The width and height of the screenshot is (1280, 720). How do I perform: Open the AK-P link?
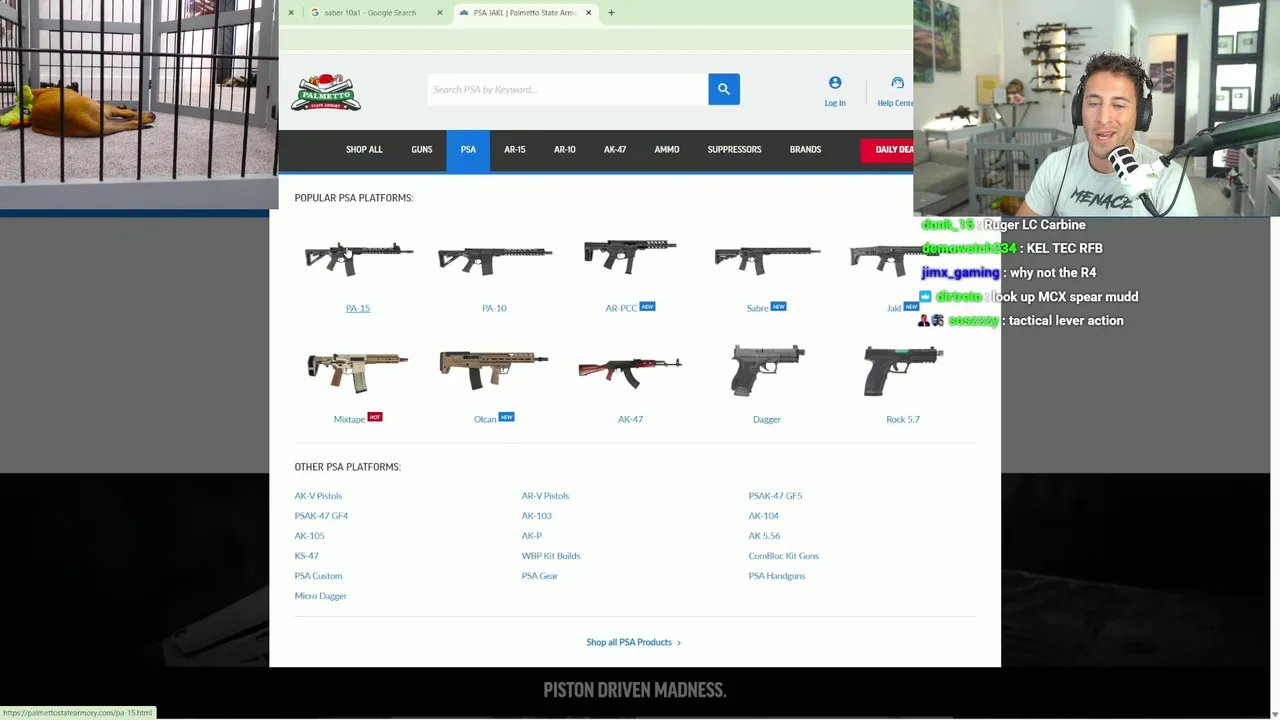point(531,536)
